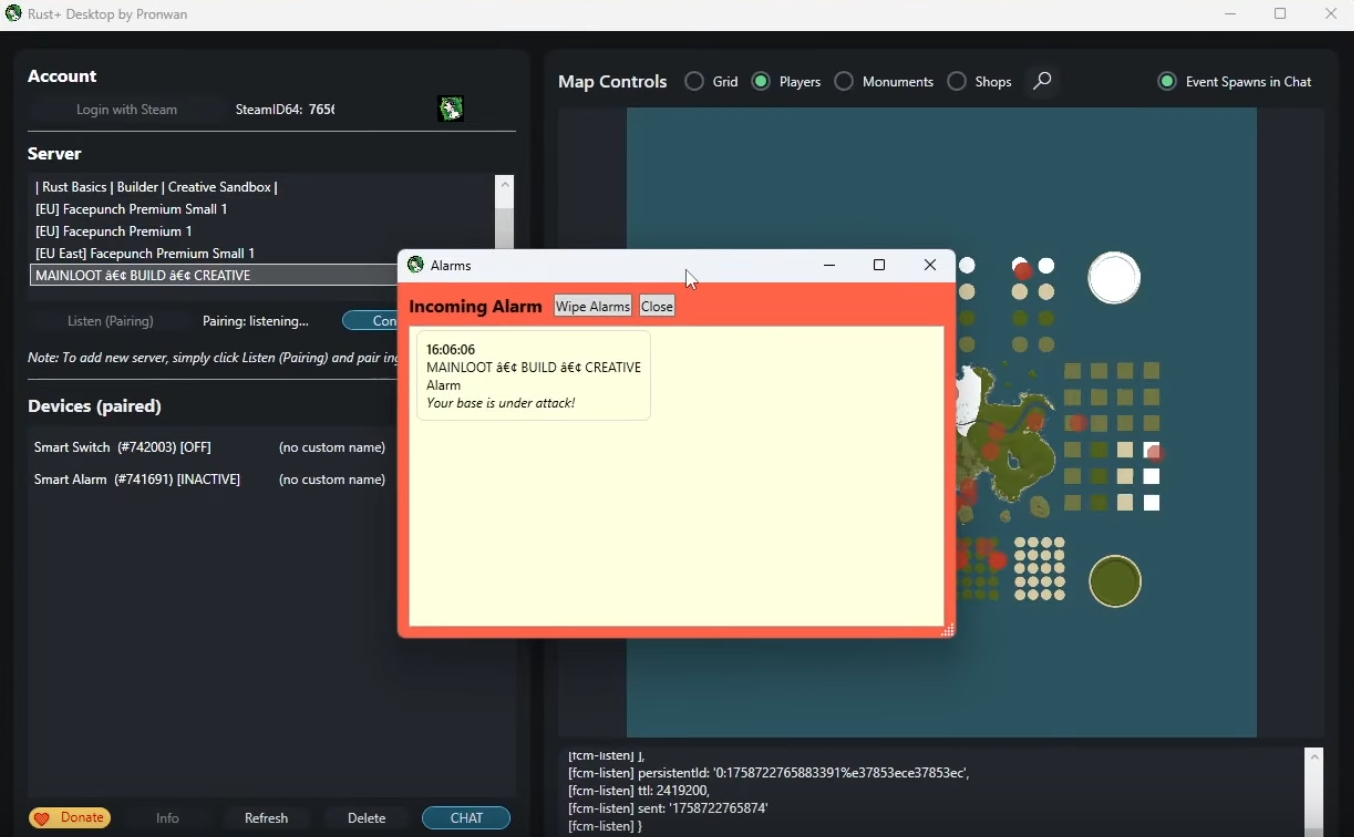1354x837 pixels.
Task: Click the heart Donate button
Action: click(x=70, y=818)
